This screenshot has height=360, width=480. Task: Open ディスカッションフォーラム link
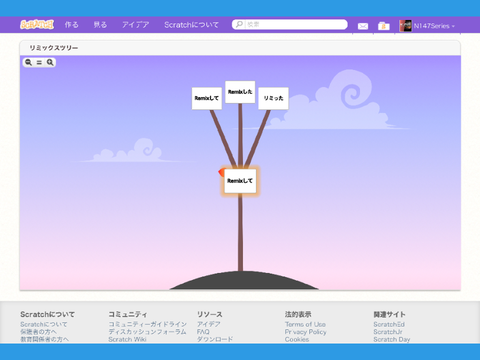coord(147,332)
